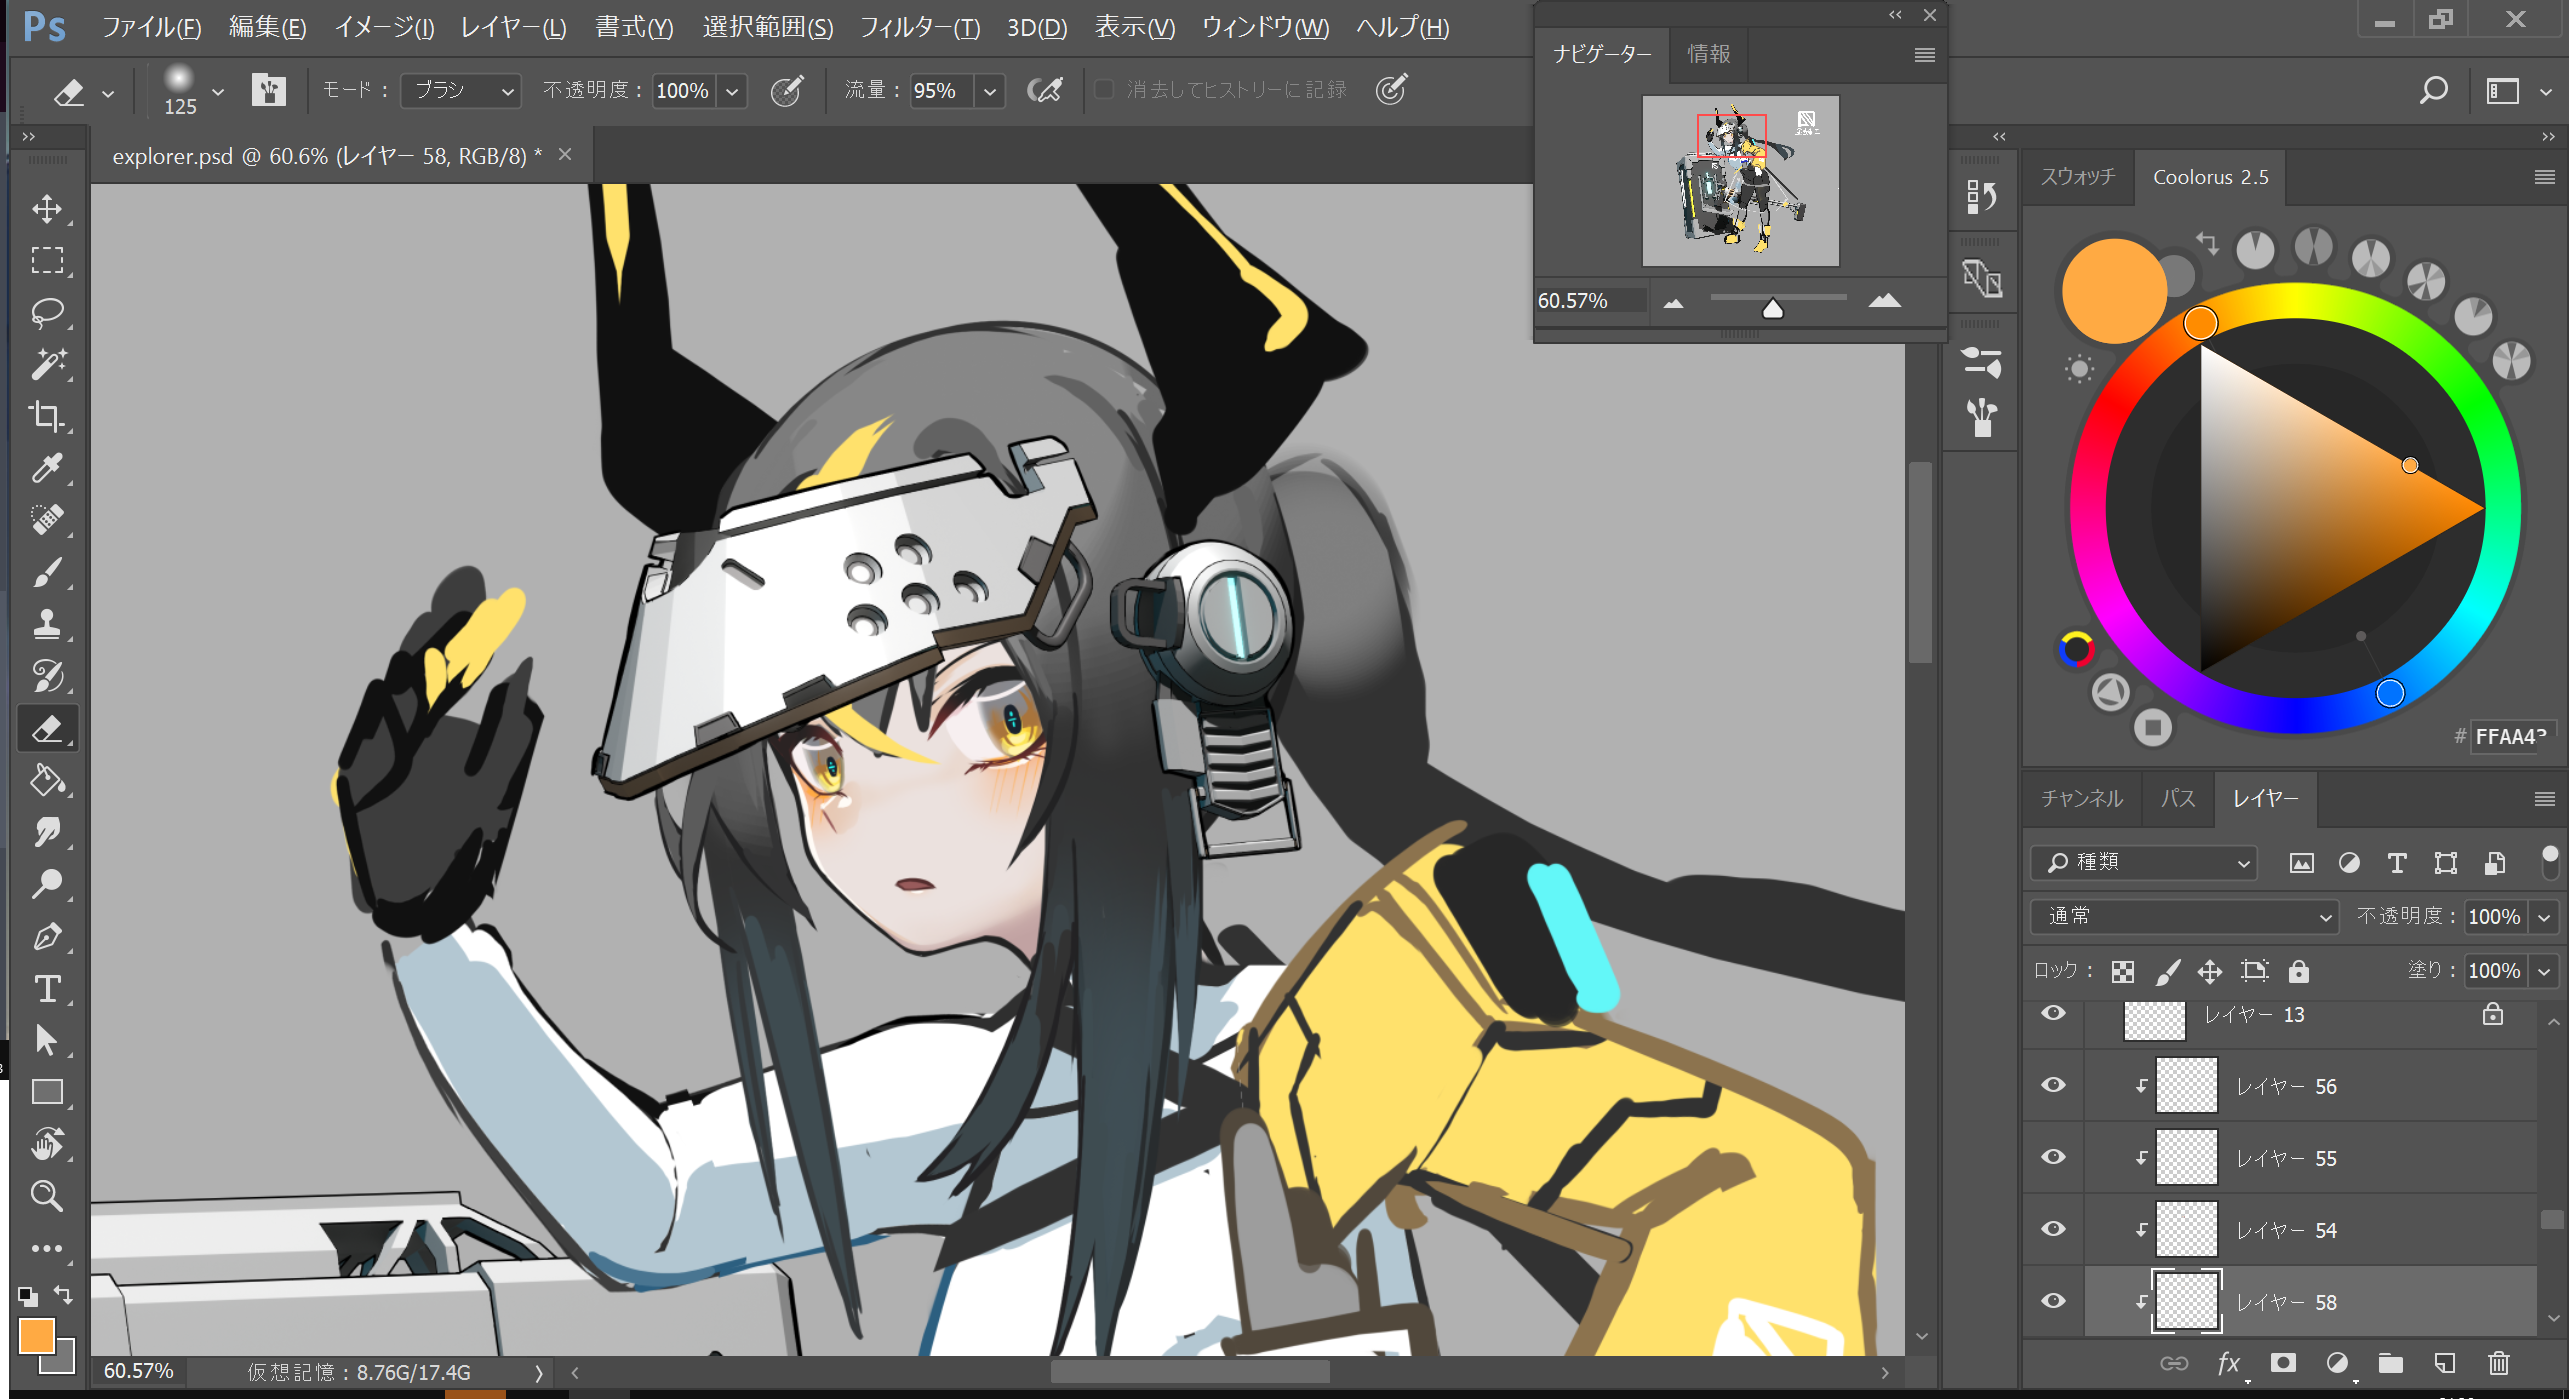Select the Crop tool

coord(47,417)
